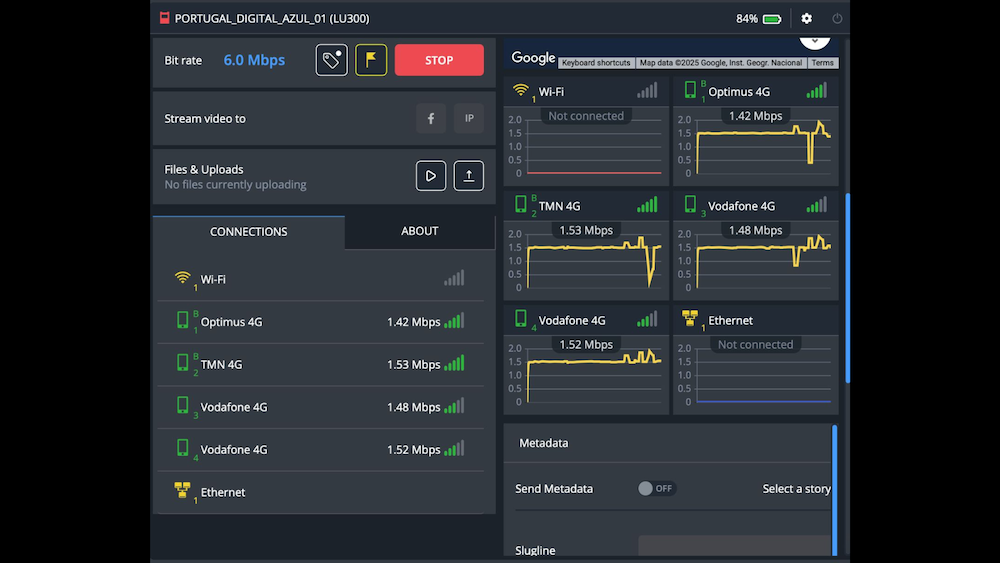Open the Vodafone 4G 1.48 Mbps graph card

pyautogui.click(x=756, y=246)
